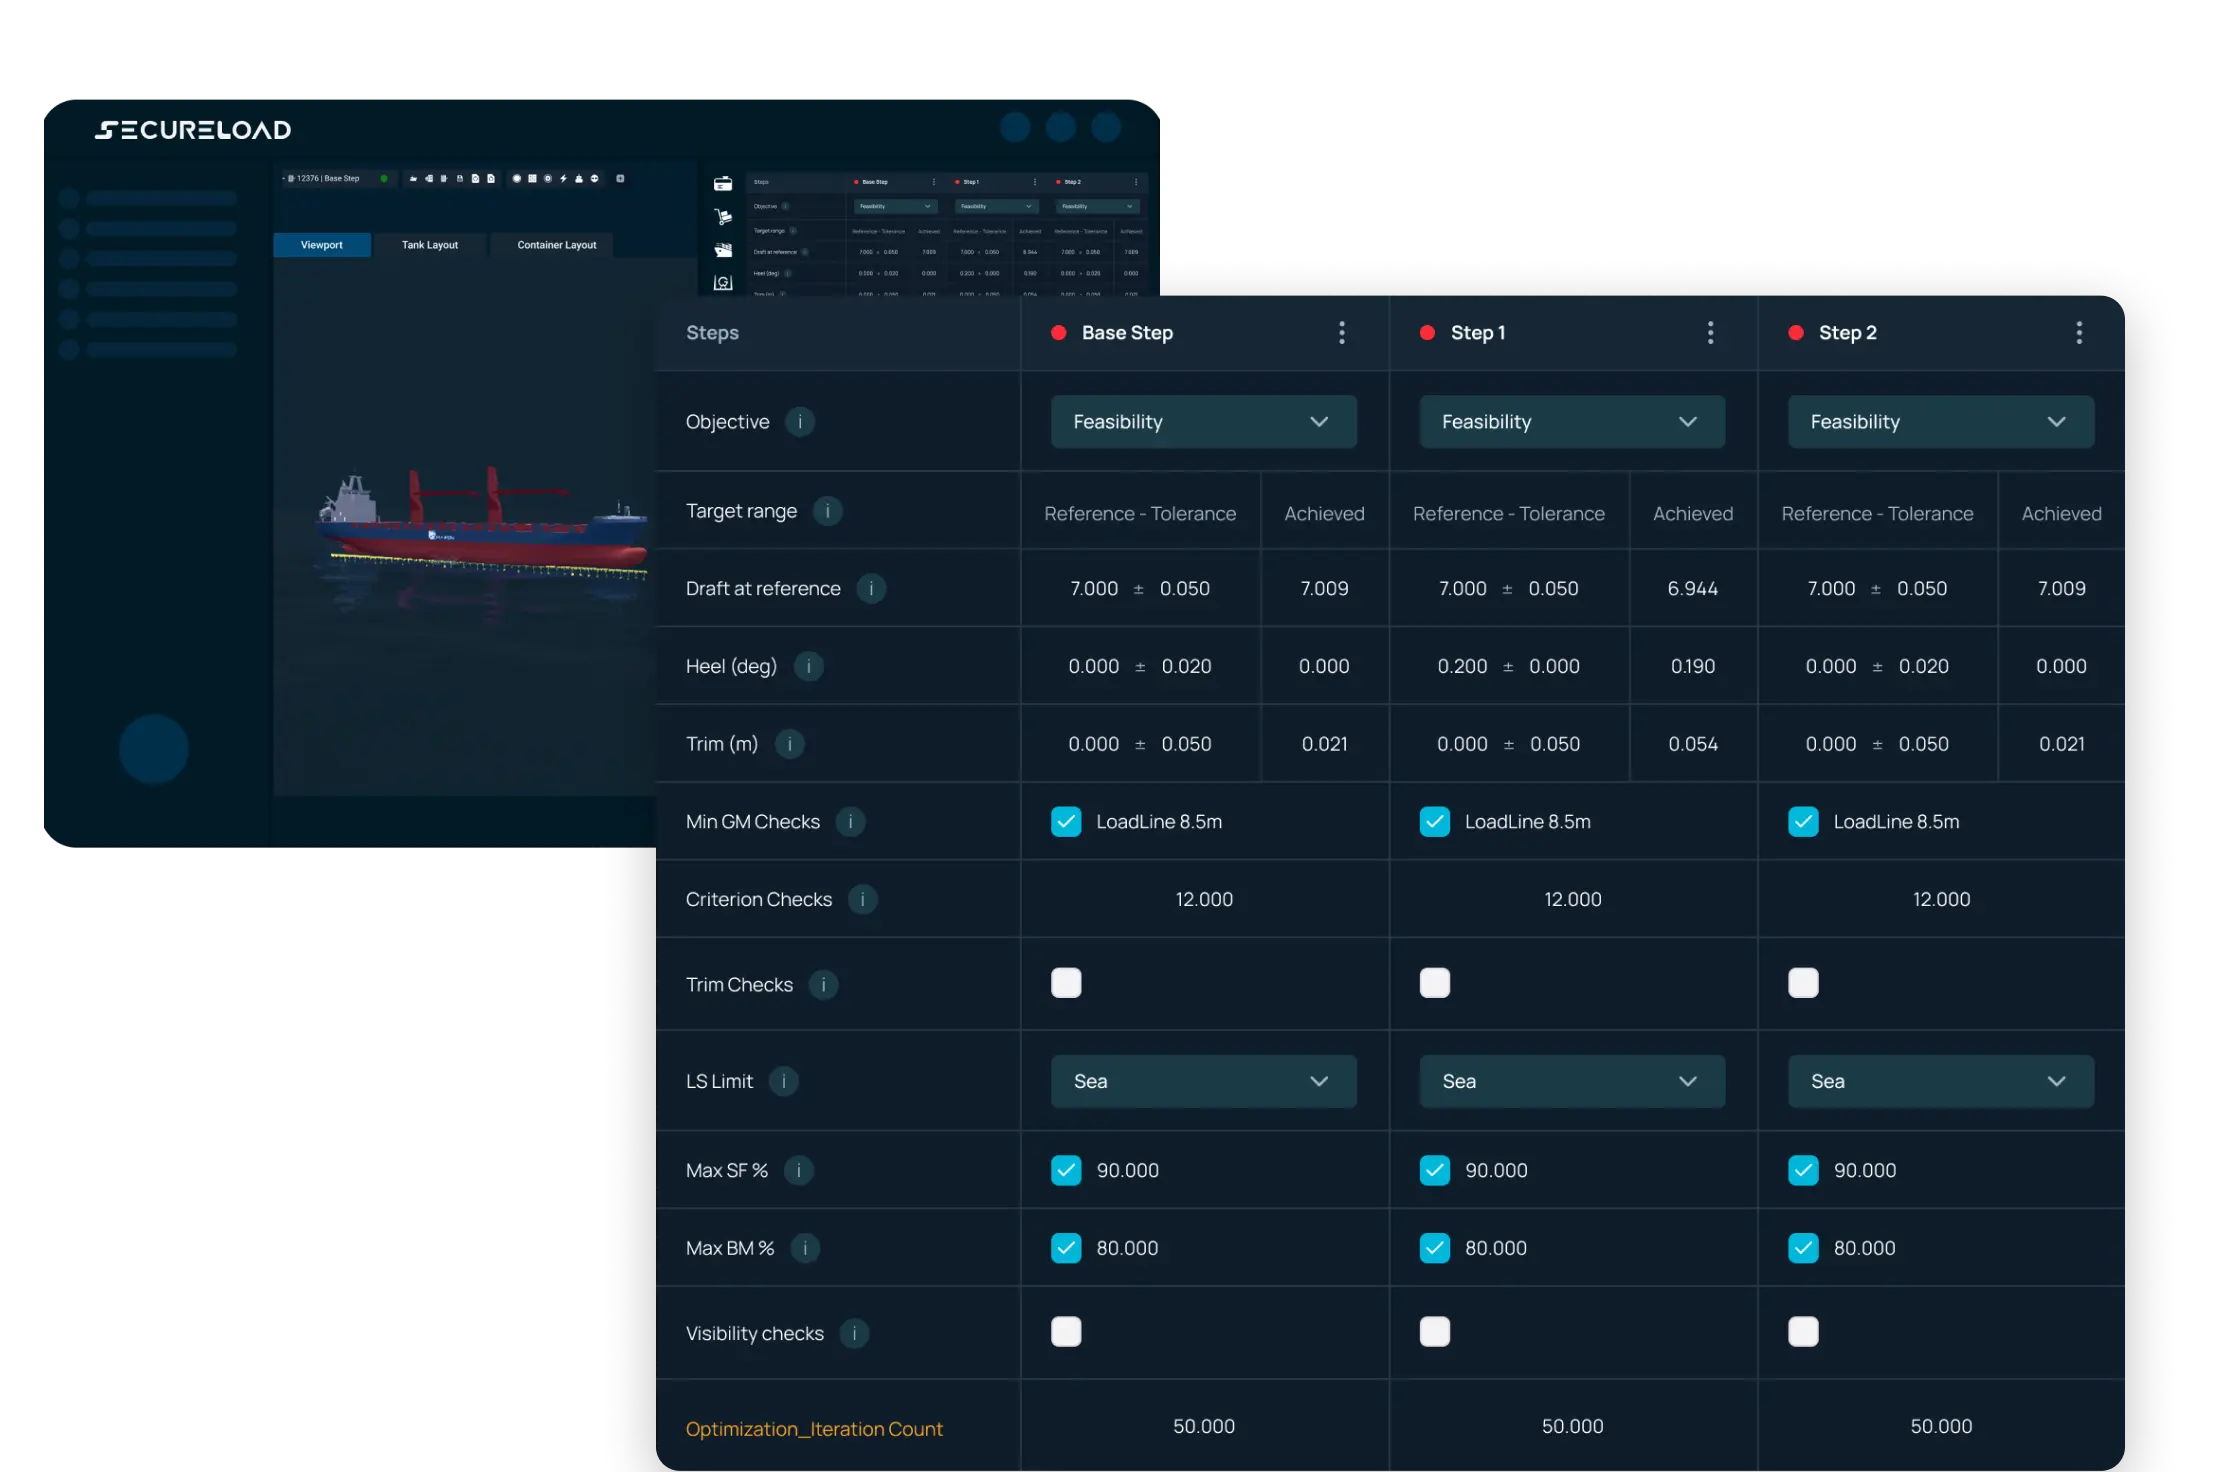Open Objective Feasibility dropdown for Base Step
Screen dimensions: 2232x1472
1203,422
